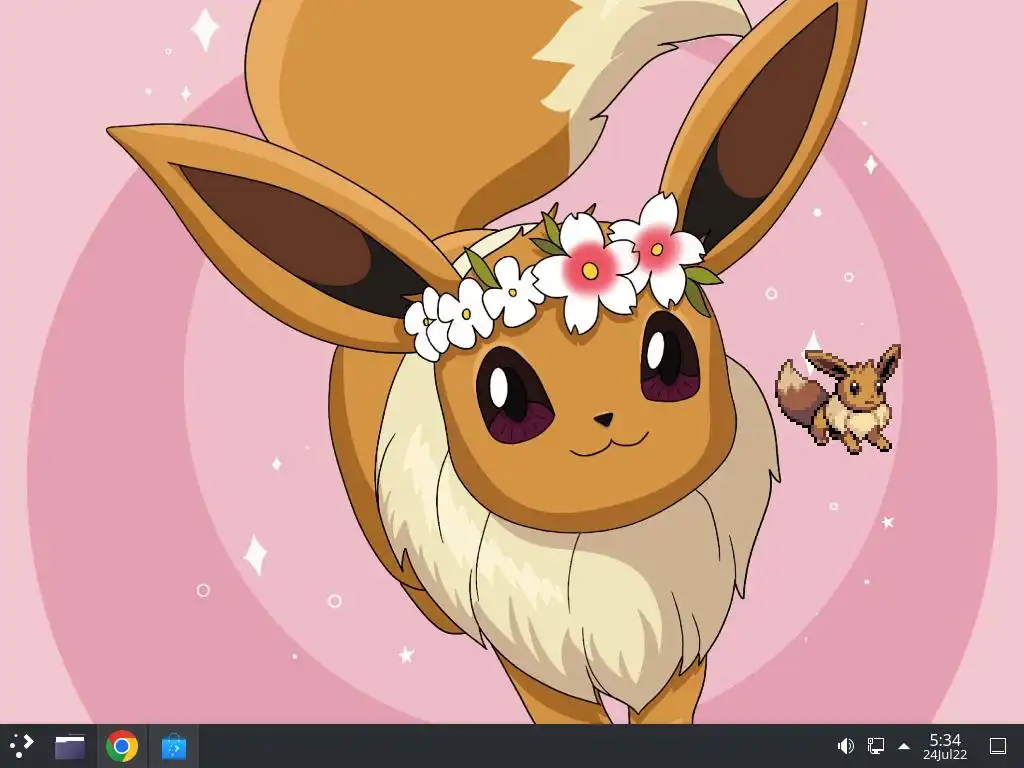Open the KDE application launcher

coord(22,746)
